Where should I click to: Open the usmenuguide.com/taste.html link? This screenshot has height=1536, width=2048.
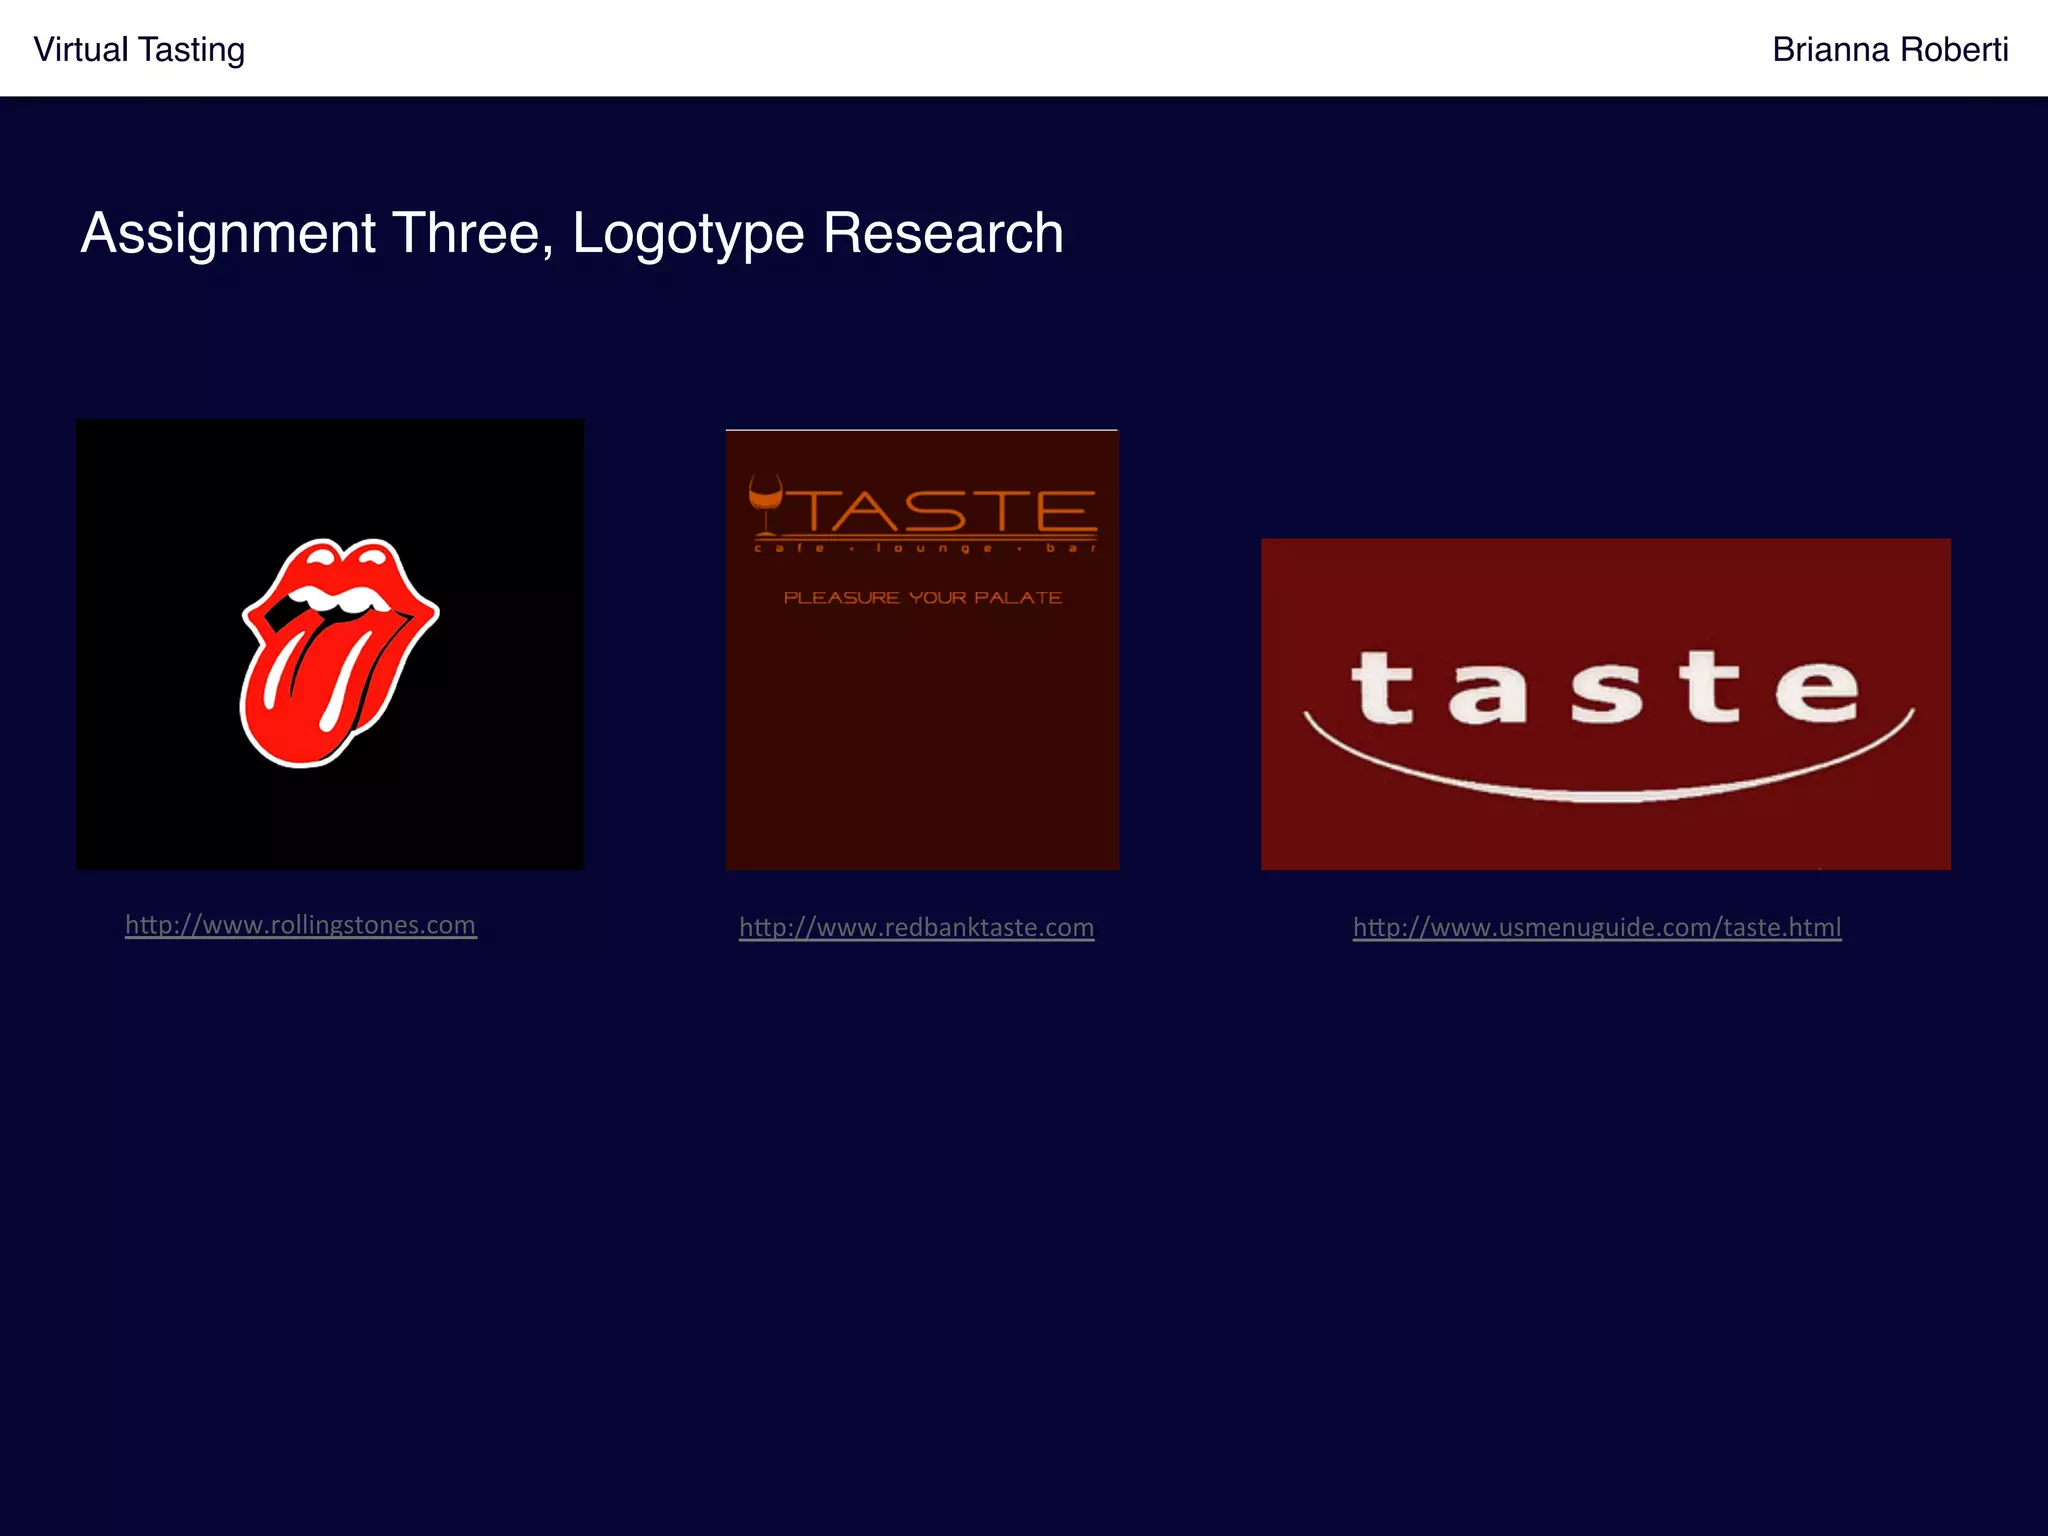tap(1597, 927)
